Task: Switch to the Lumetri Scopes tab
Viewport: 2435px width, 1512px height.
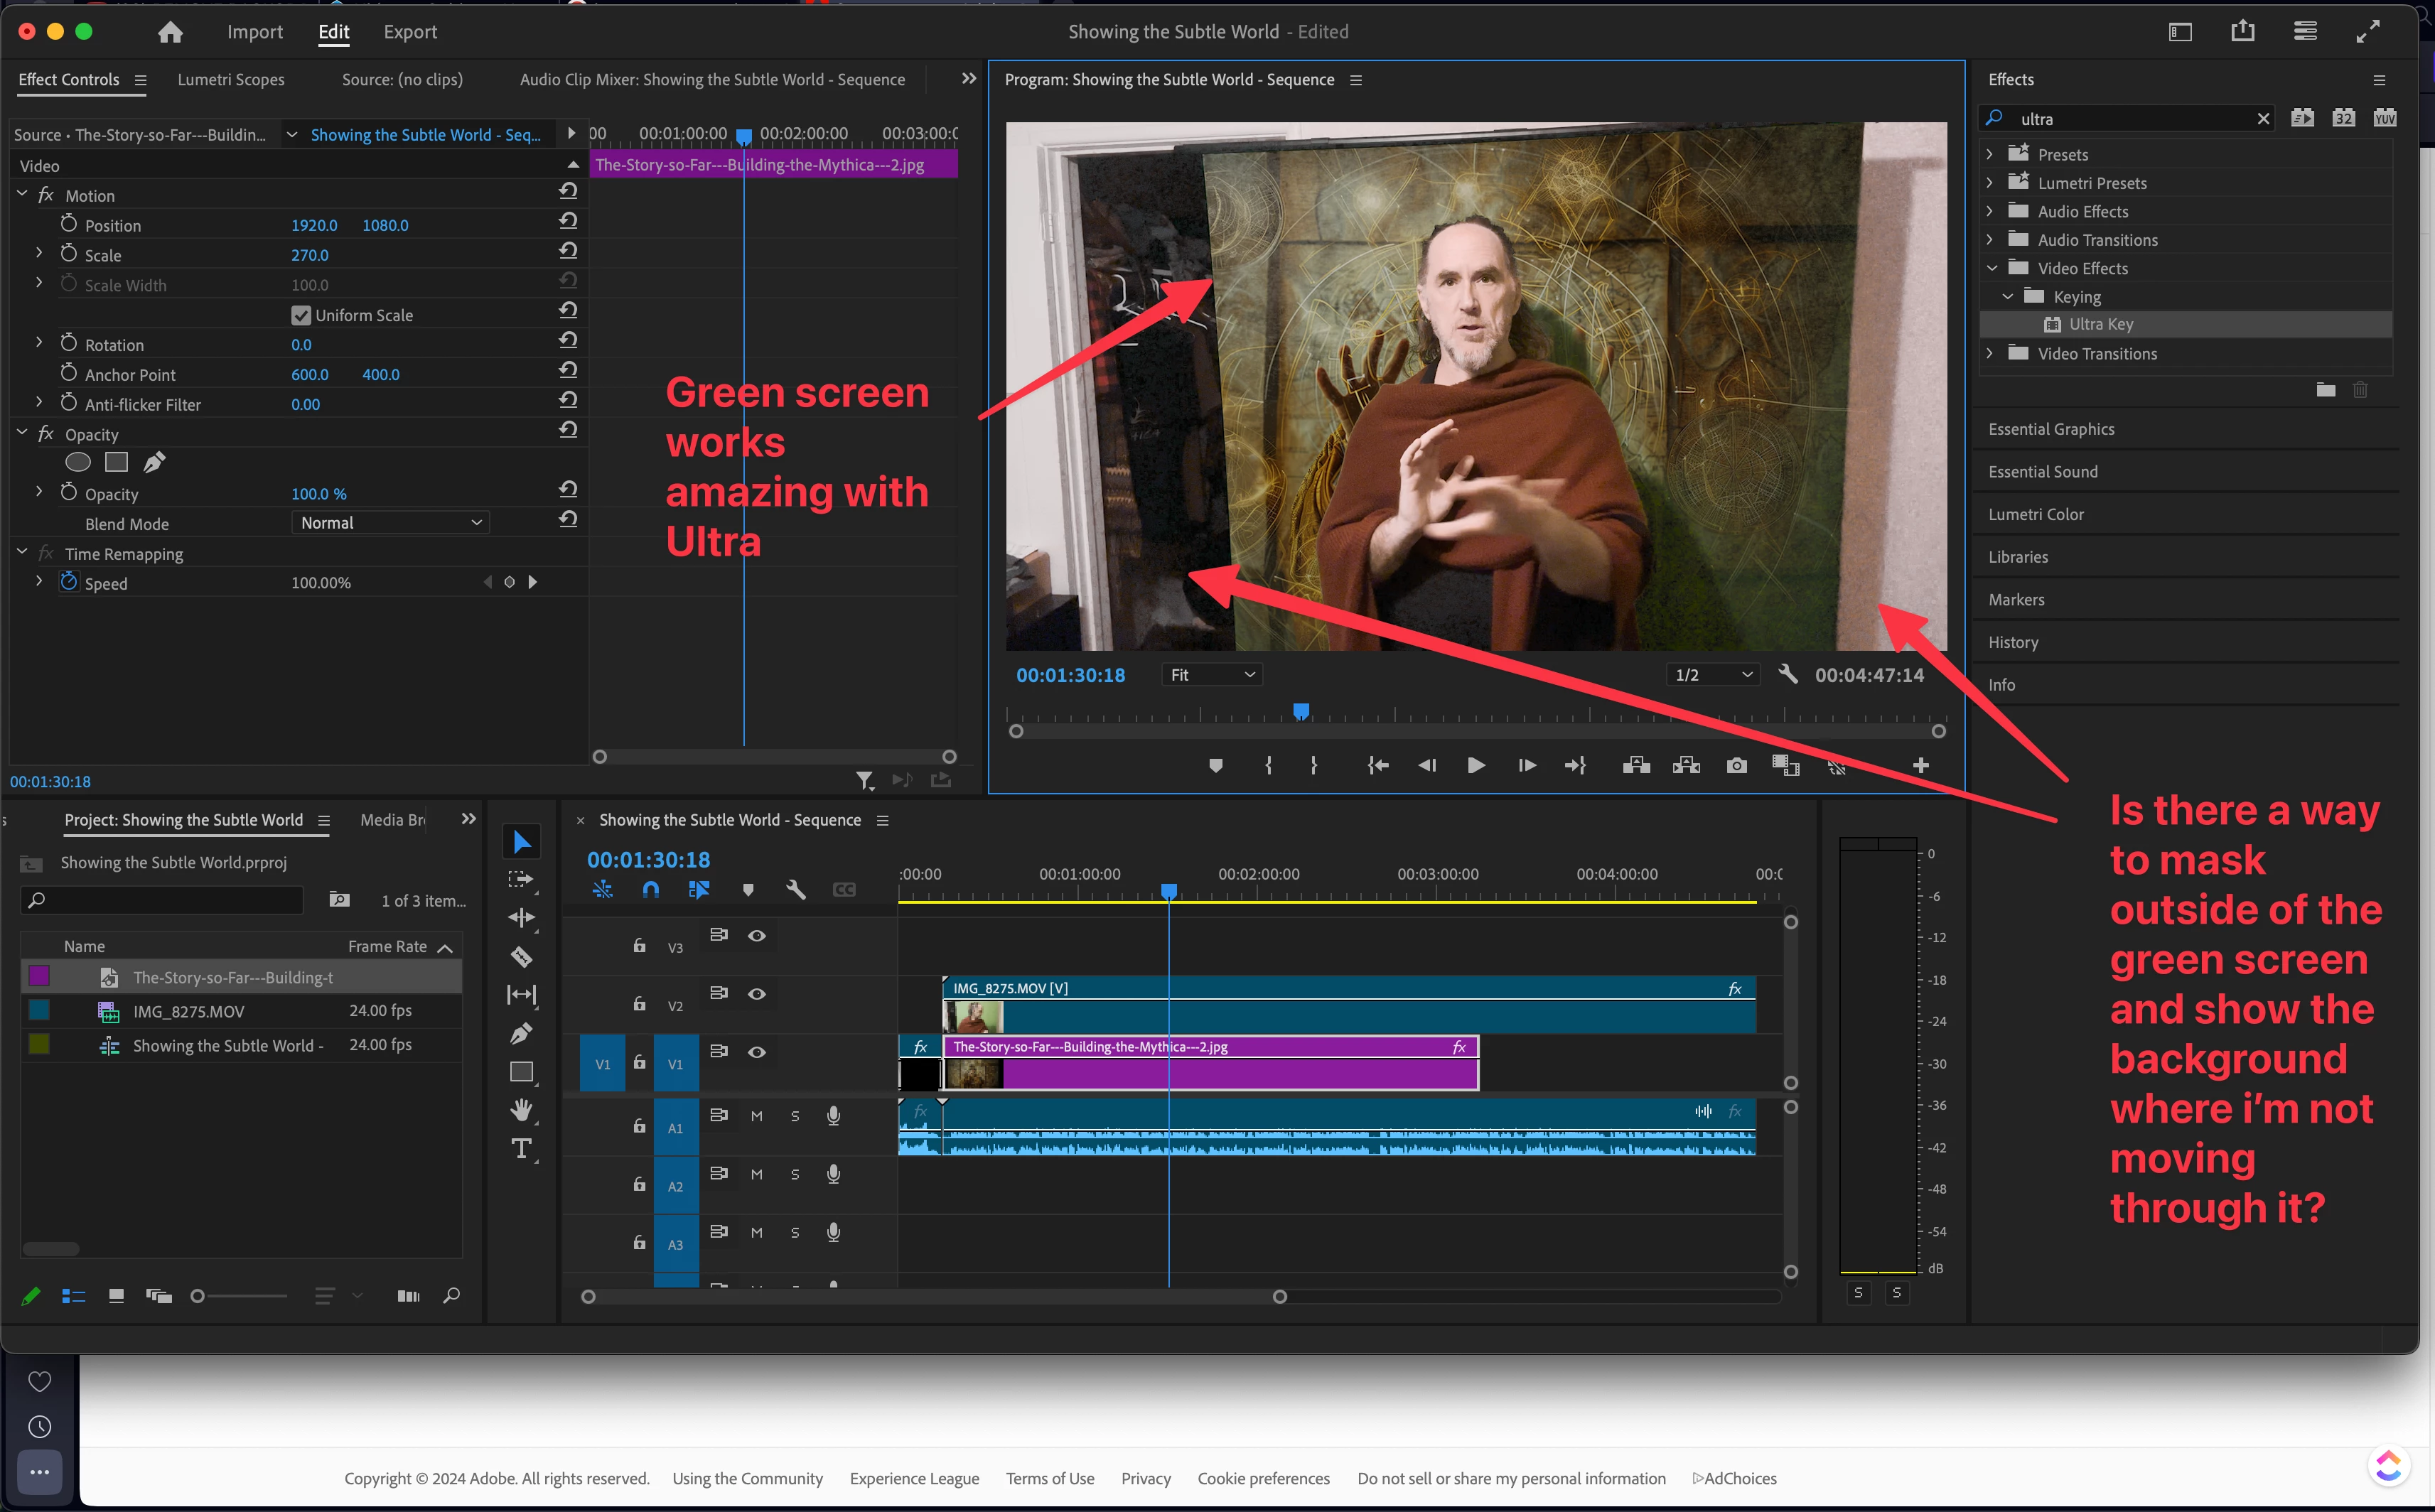Action: [231, 80]
